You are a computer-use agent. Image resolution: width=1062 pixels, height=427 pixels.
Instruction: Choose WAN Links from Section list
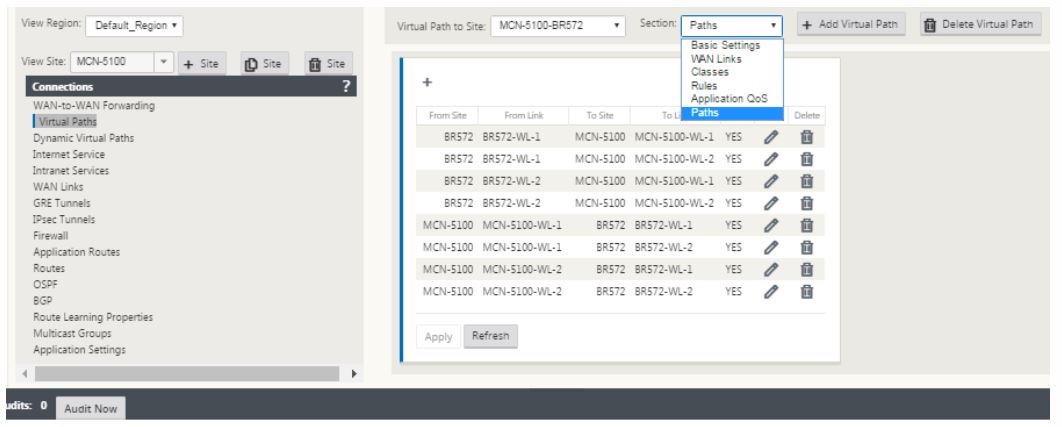[716, 59]
